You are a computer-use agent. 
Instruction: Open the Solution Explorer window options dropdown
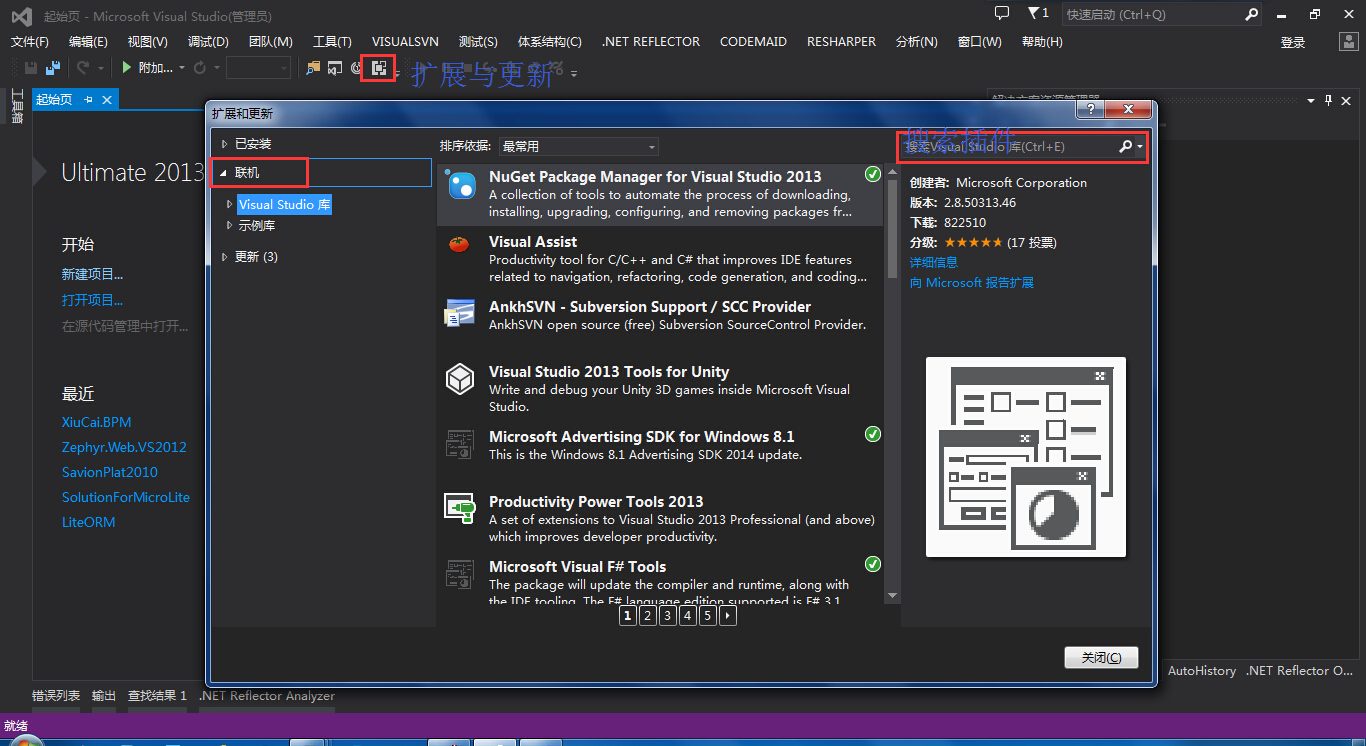(1311, 100)
